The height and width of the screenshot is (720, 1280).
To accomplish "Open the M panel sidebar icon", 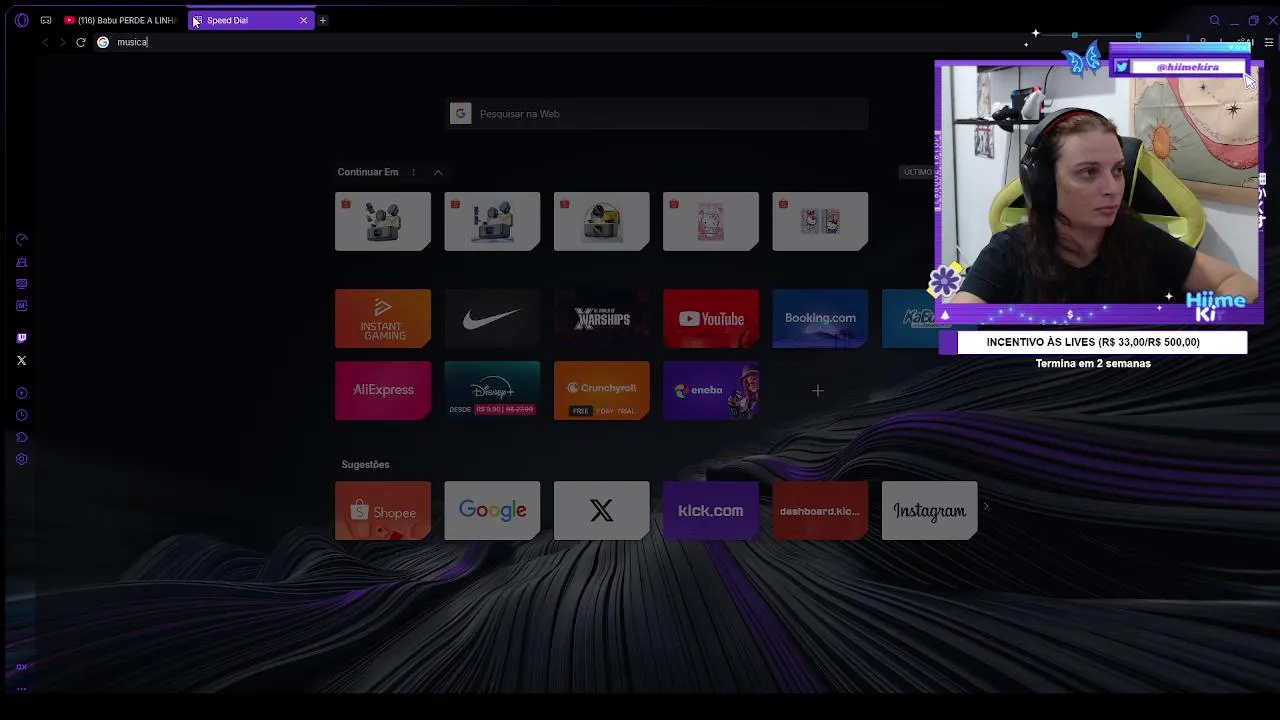I will click(x=22, y=306).
